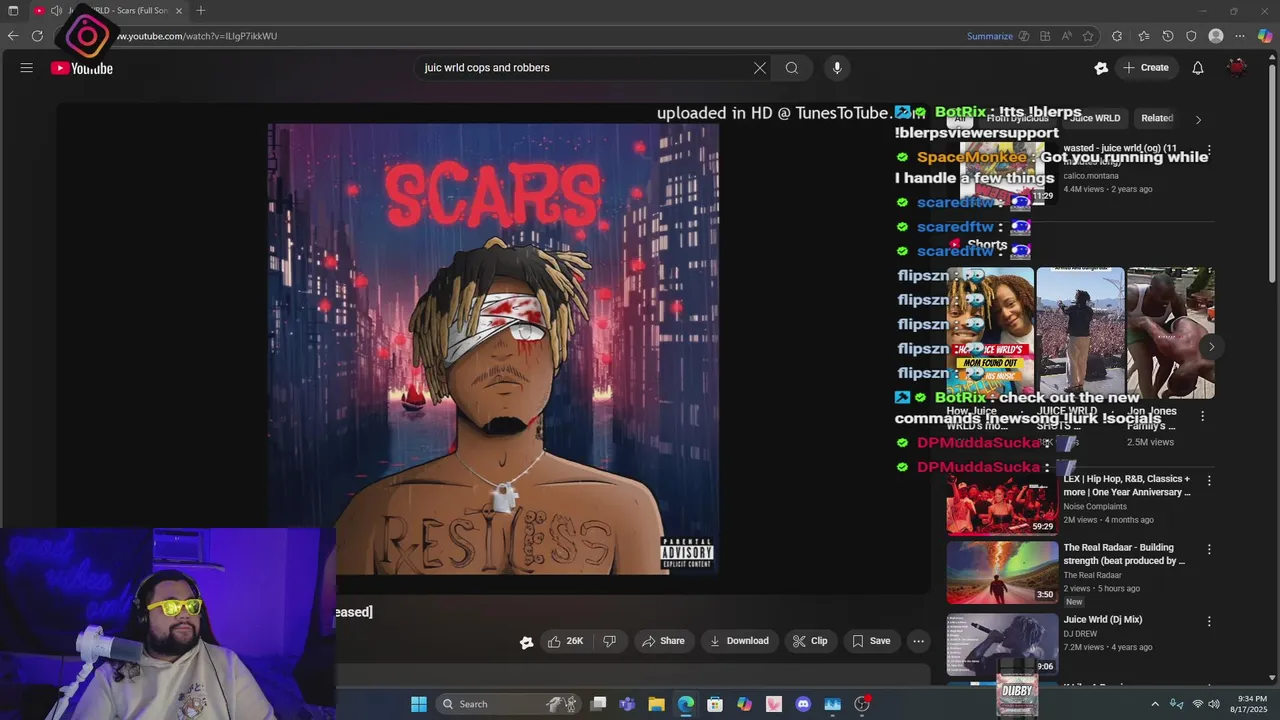Click the browser address bar URL
Image resolution: width=1280 pixels, height=720 pixels.
(197, 36)
